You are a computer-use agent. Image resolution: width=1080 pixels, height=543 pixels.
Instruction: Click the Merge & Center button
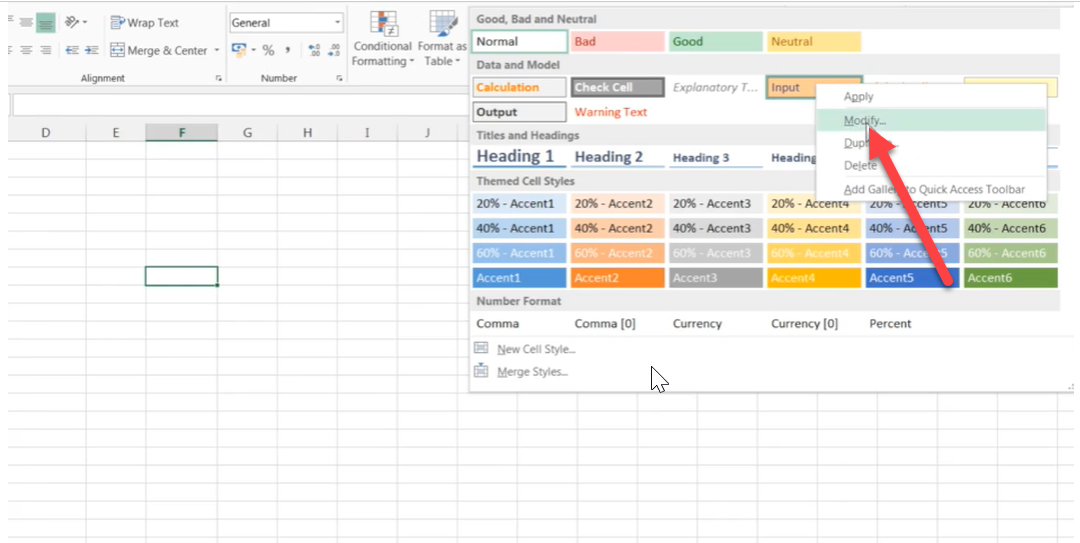pyautogui.click(x=158, y=50)
